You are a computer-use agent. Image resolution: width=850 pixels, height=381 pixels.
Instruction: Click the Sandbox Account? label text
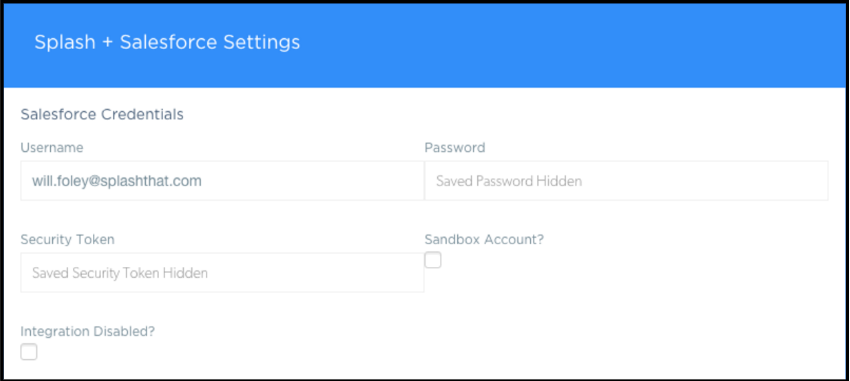click(484, 240)
